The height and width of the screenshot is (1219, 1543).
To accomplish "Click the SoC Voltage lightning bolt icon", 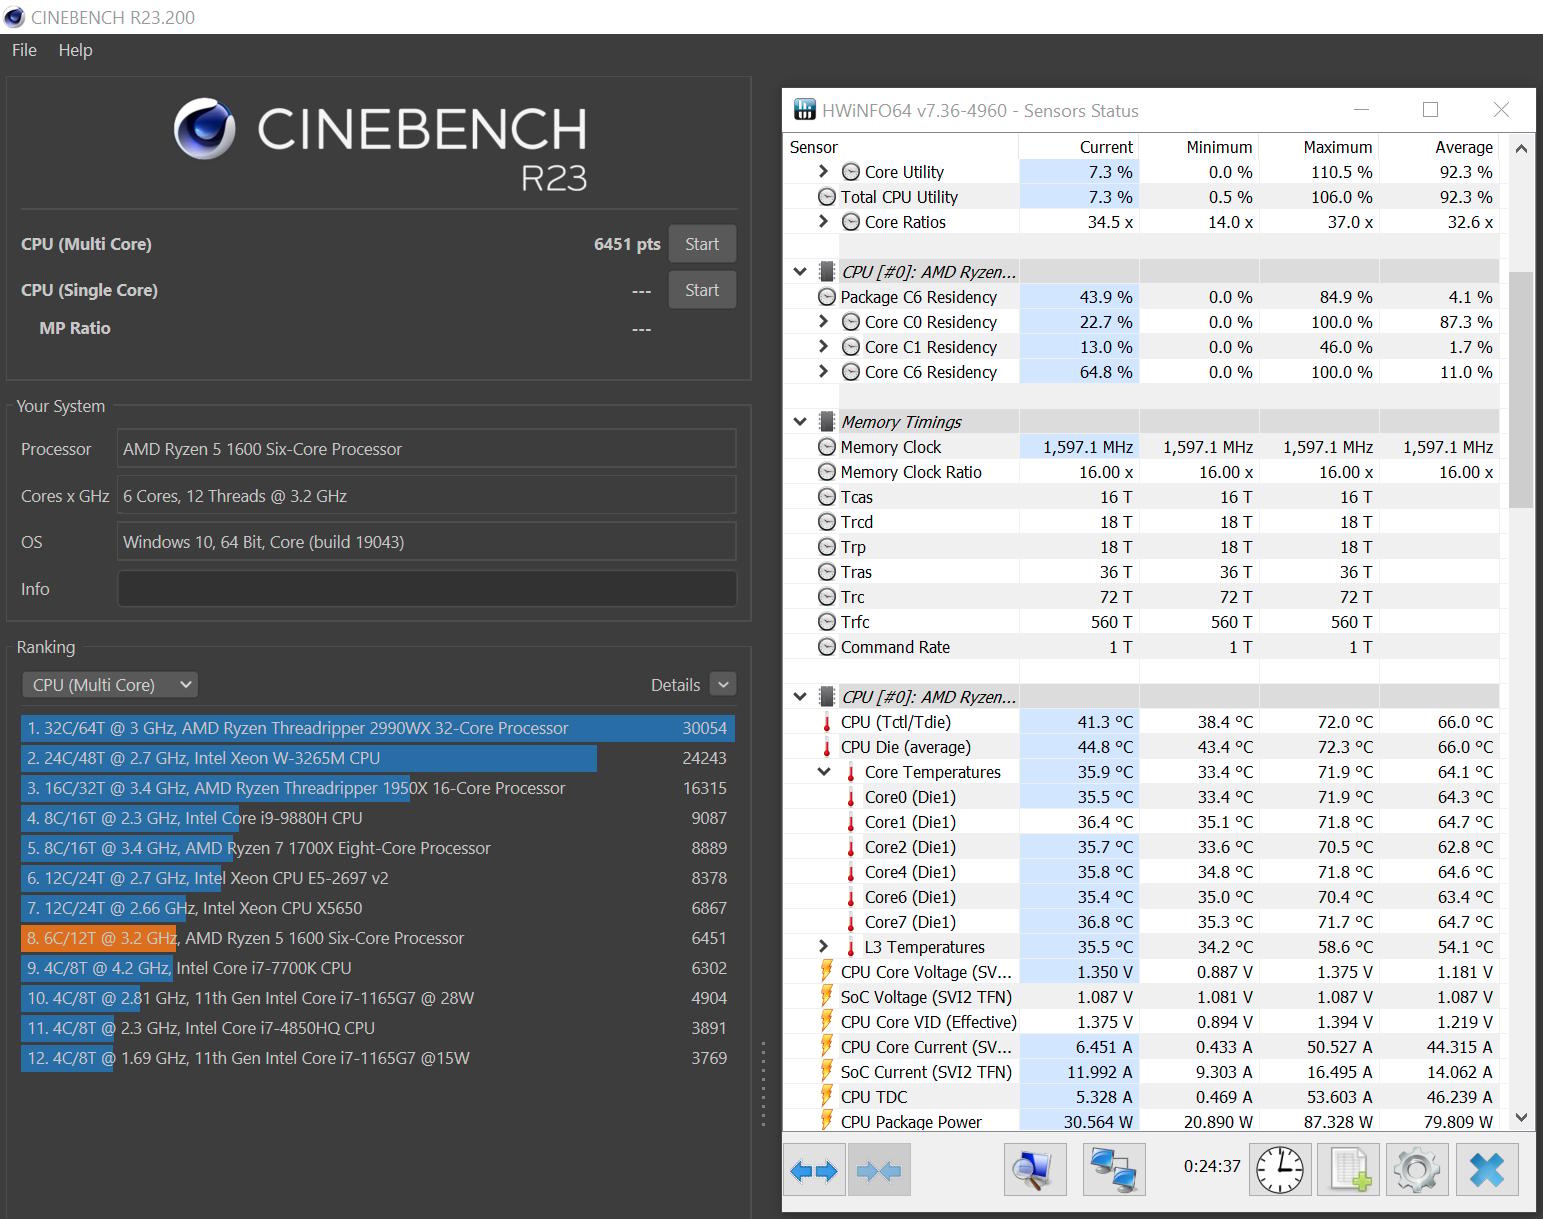I will pyautogui.click(x=827, y=996).
